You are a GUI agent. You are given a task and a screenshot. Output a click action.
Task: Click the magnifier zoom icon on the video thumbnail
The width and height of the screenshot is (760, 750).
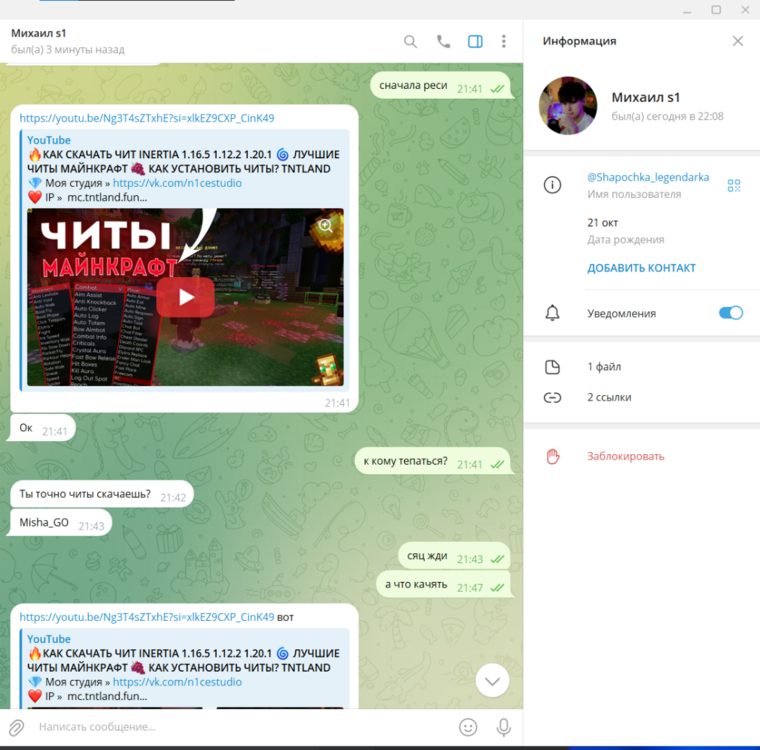point(325,226)
